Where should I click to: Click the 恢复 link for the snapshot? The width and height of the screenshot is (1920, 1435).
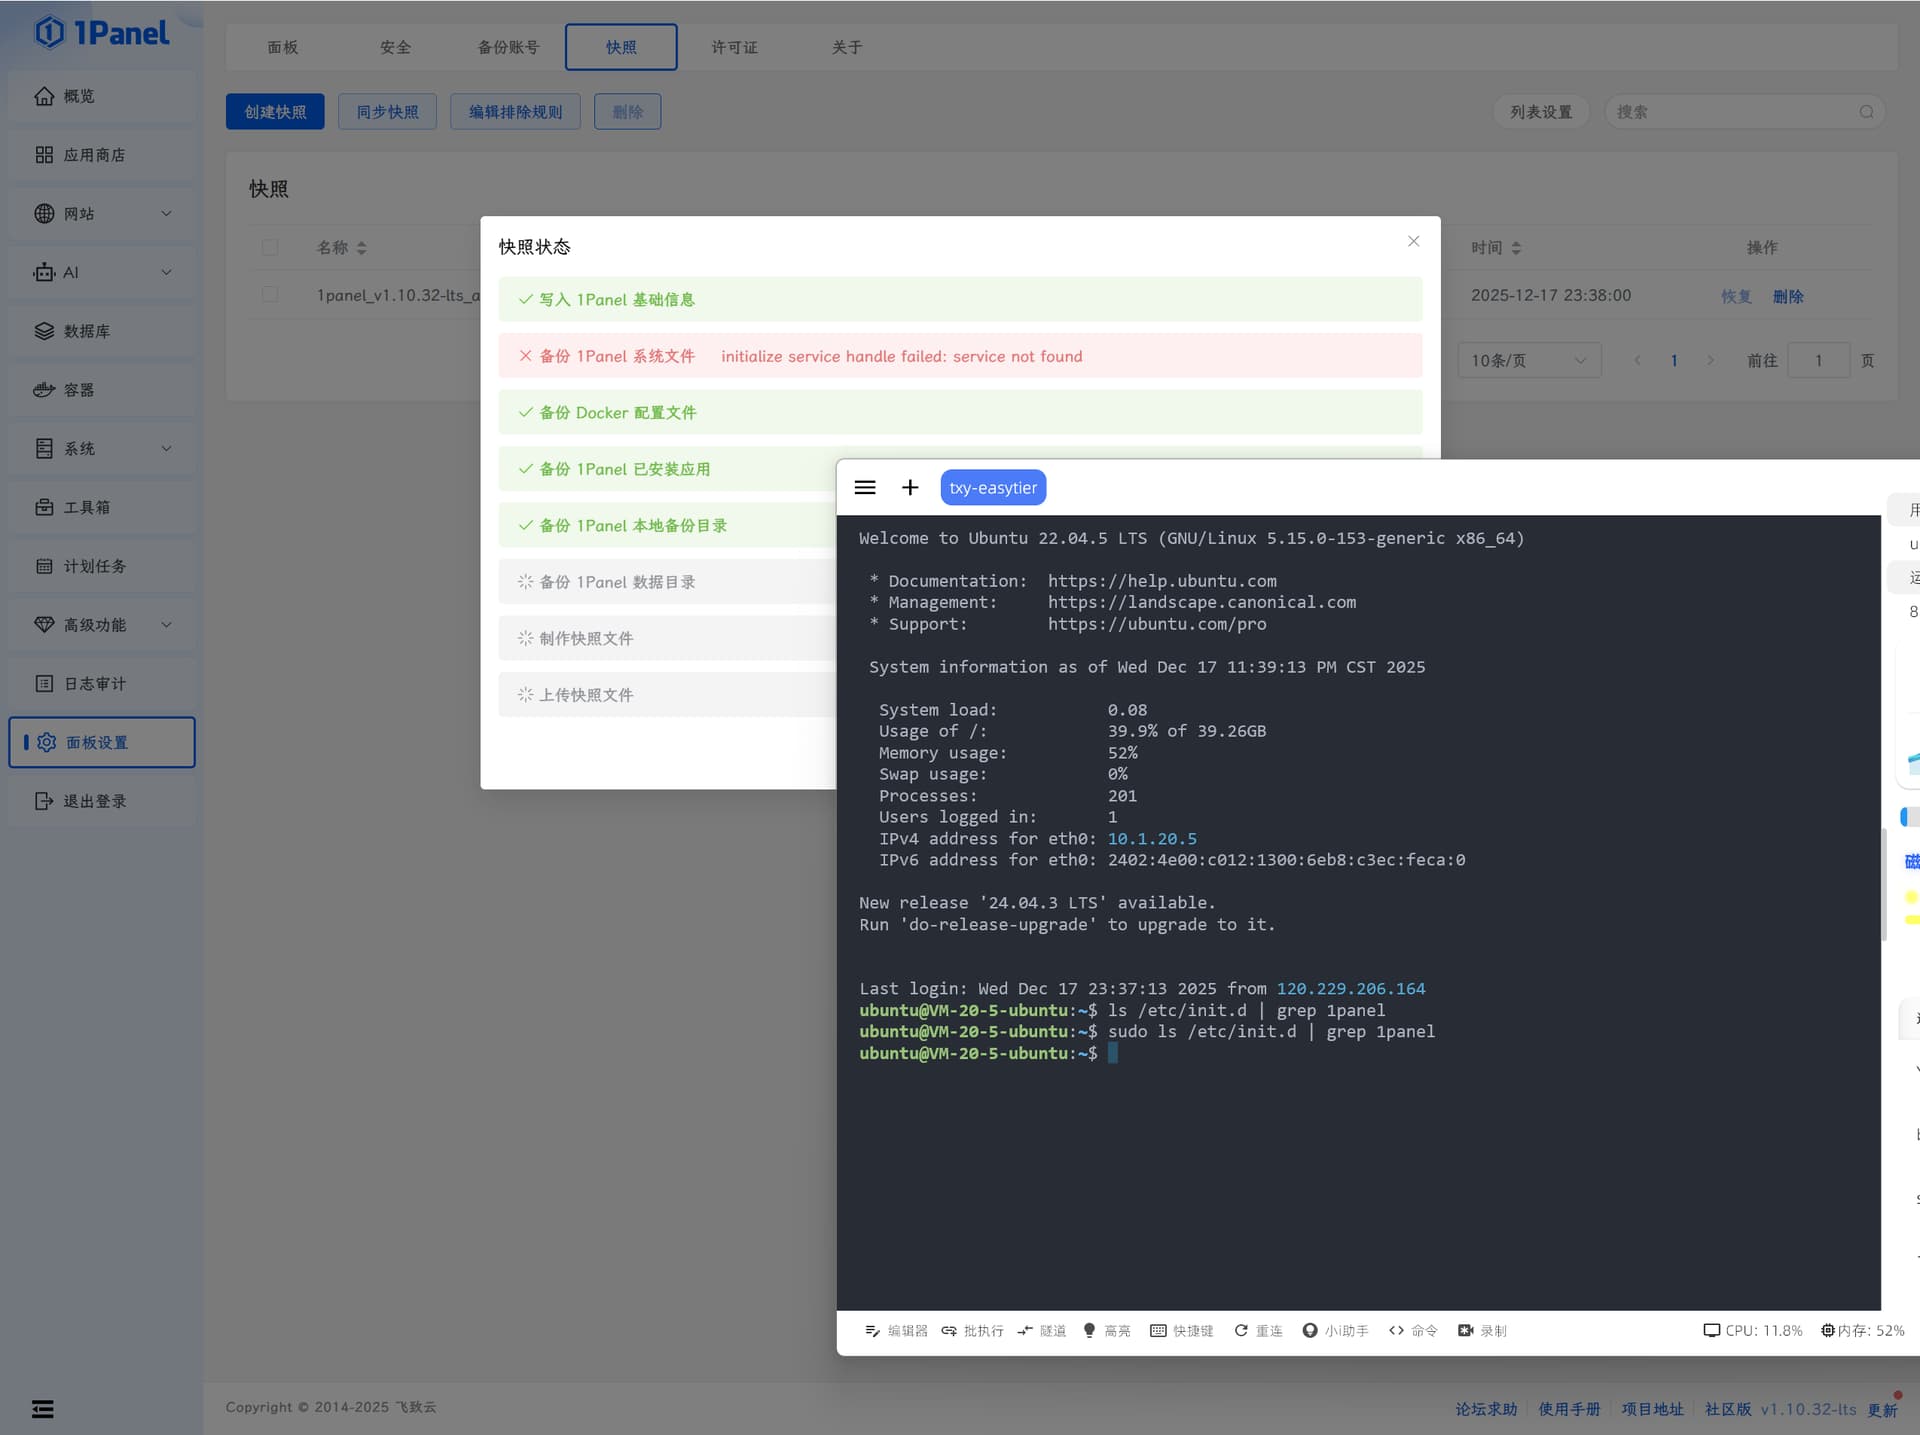coord(1736,296)
